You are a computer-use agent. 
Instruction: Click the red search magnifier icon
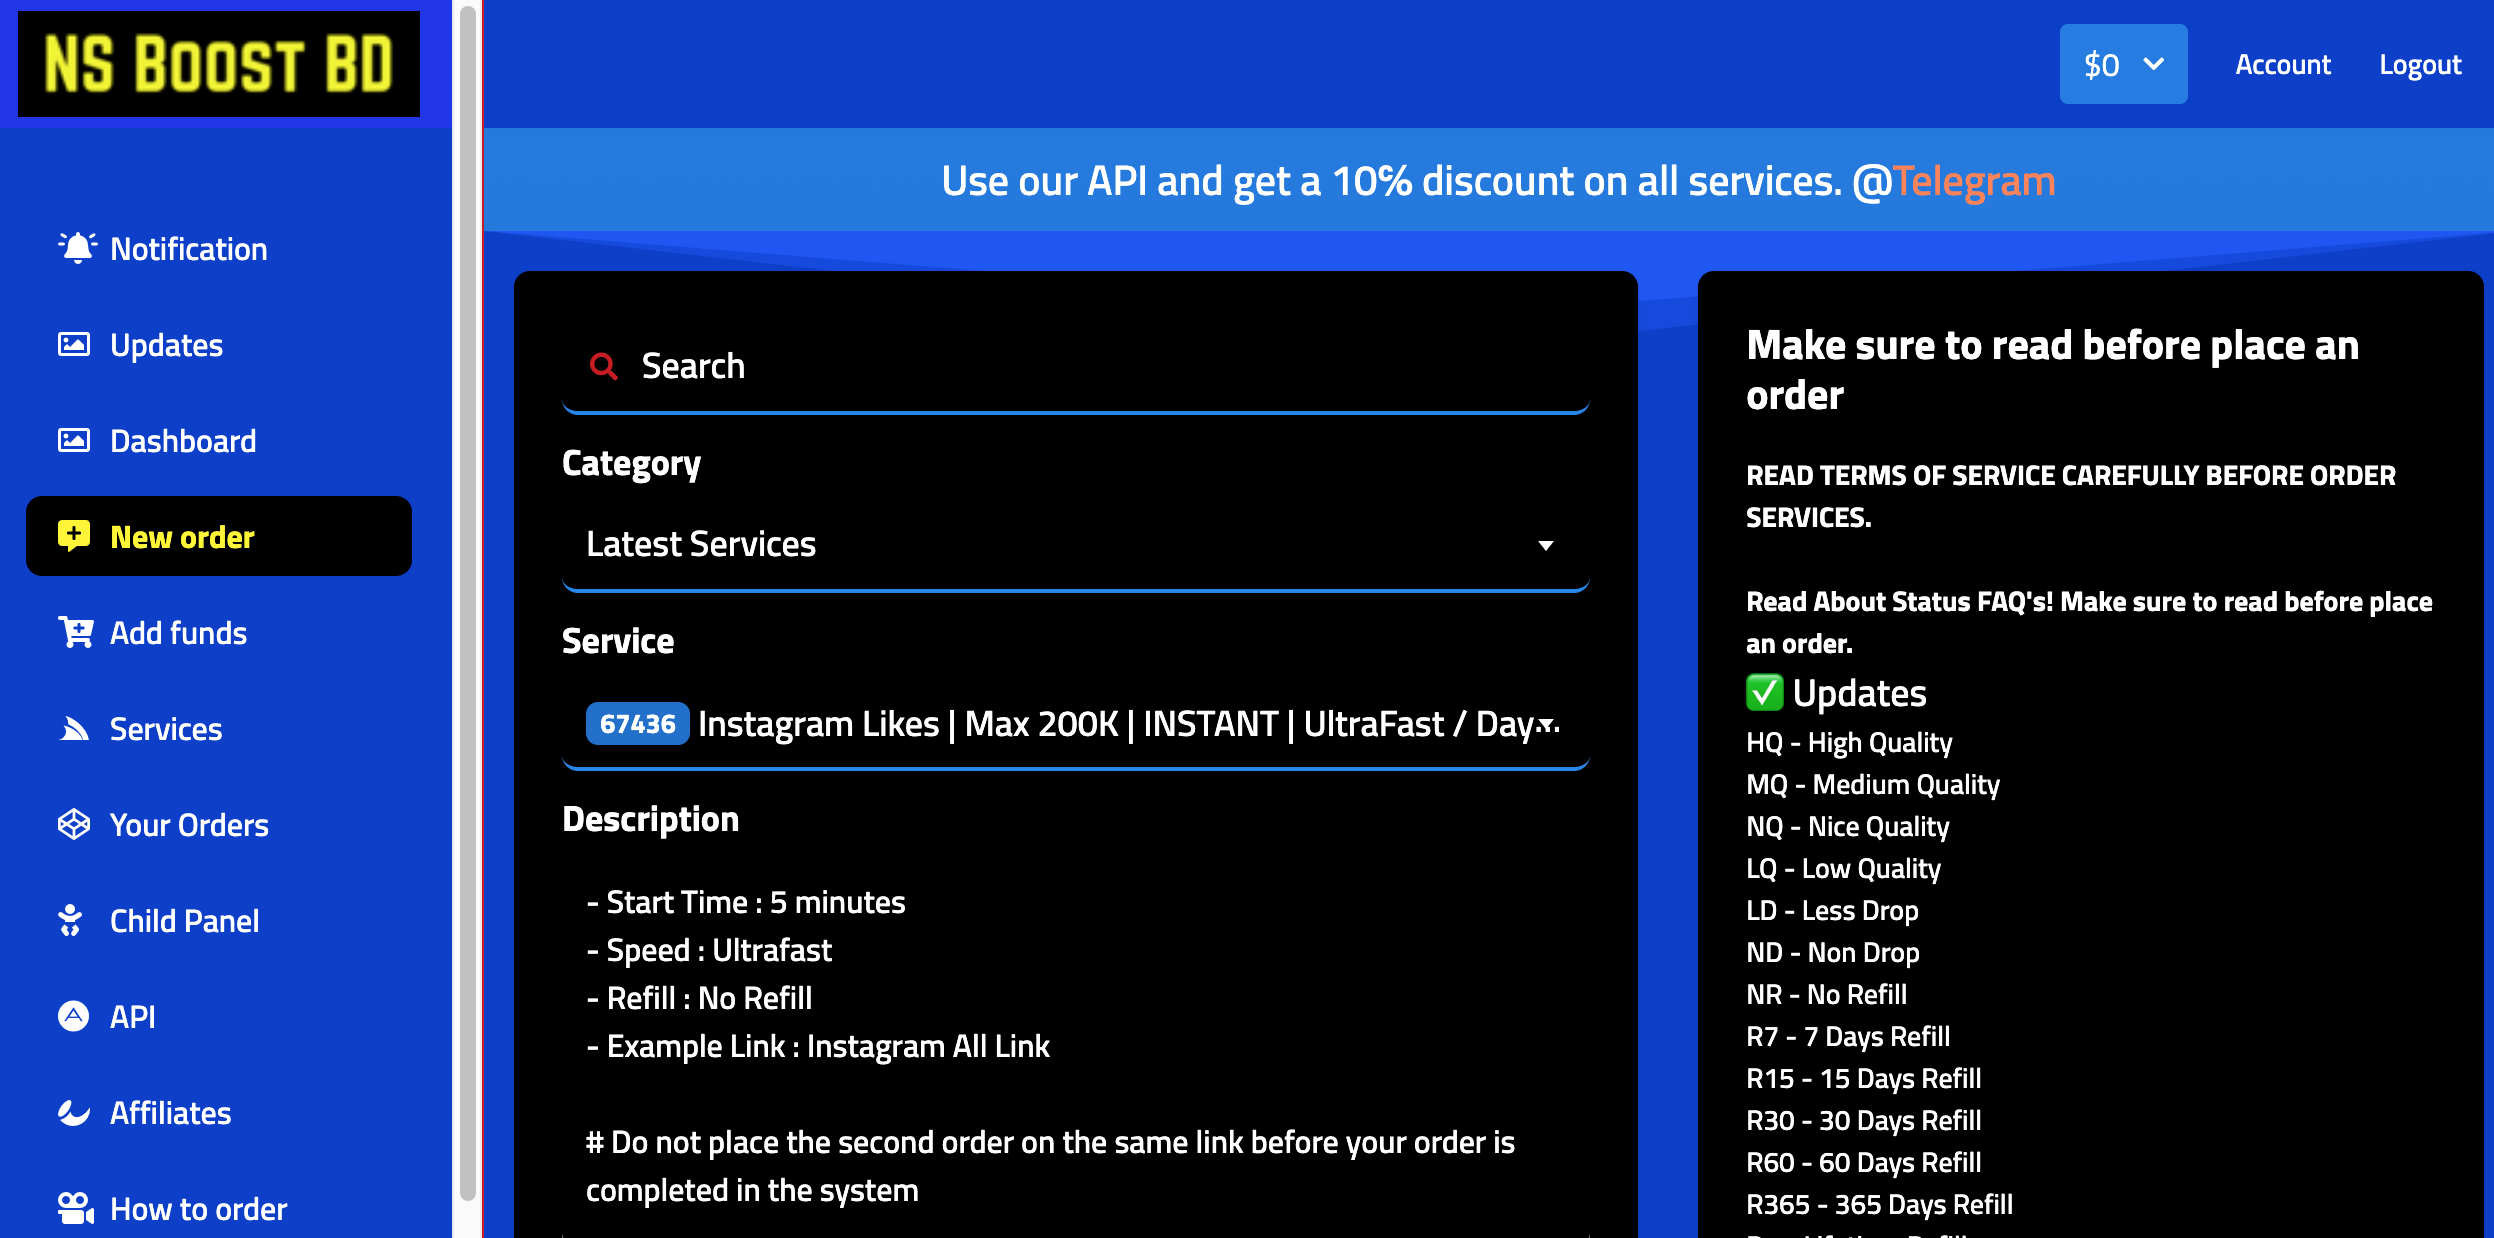coord(603,366)
